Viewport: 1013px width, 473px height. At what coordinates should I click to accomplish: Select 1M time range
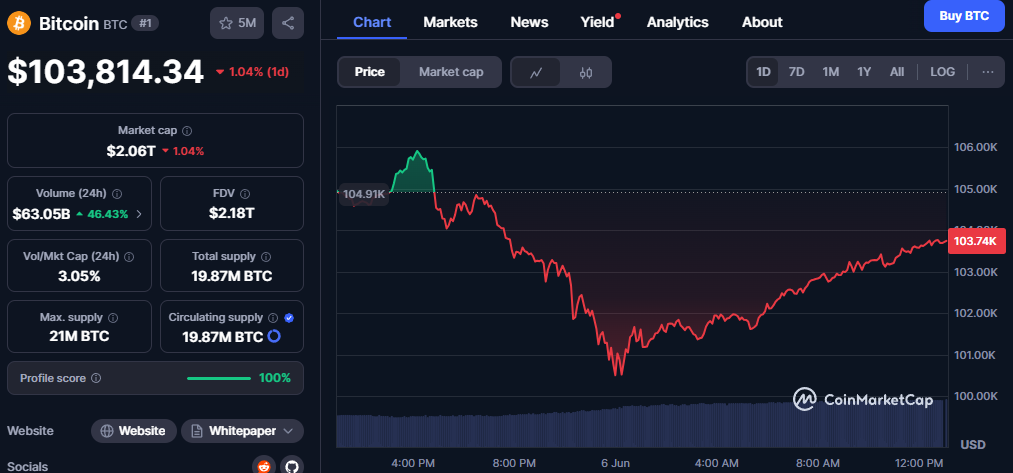(831, 72)
